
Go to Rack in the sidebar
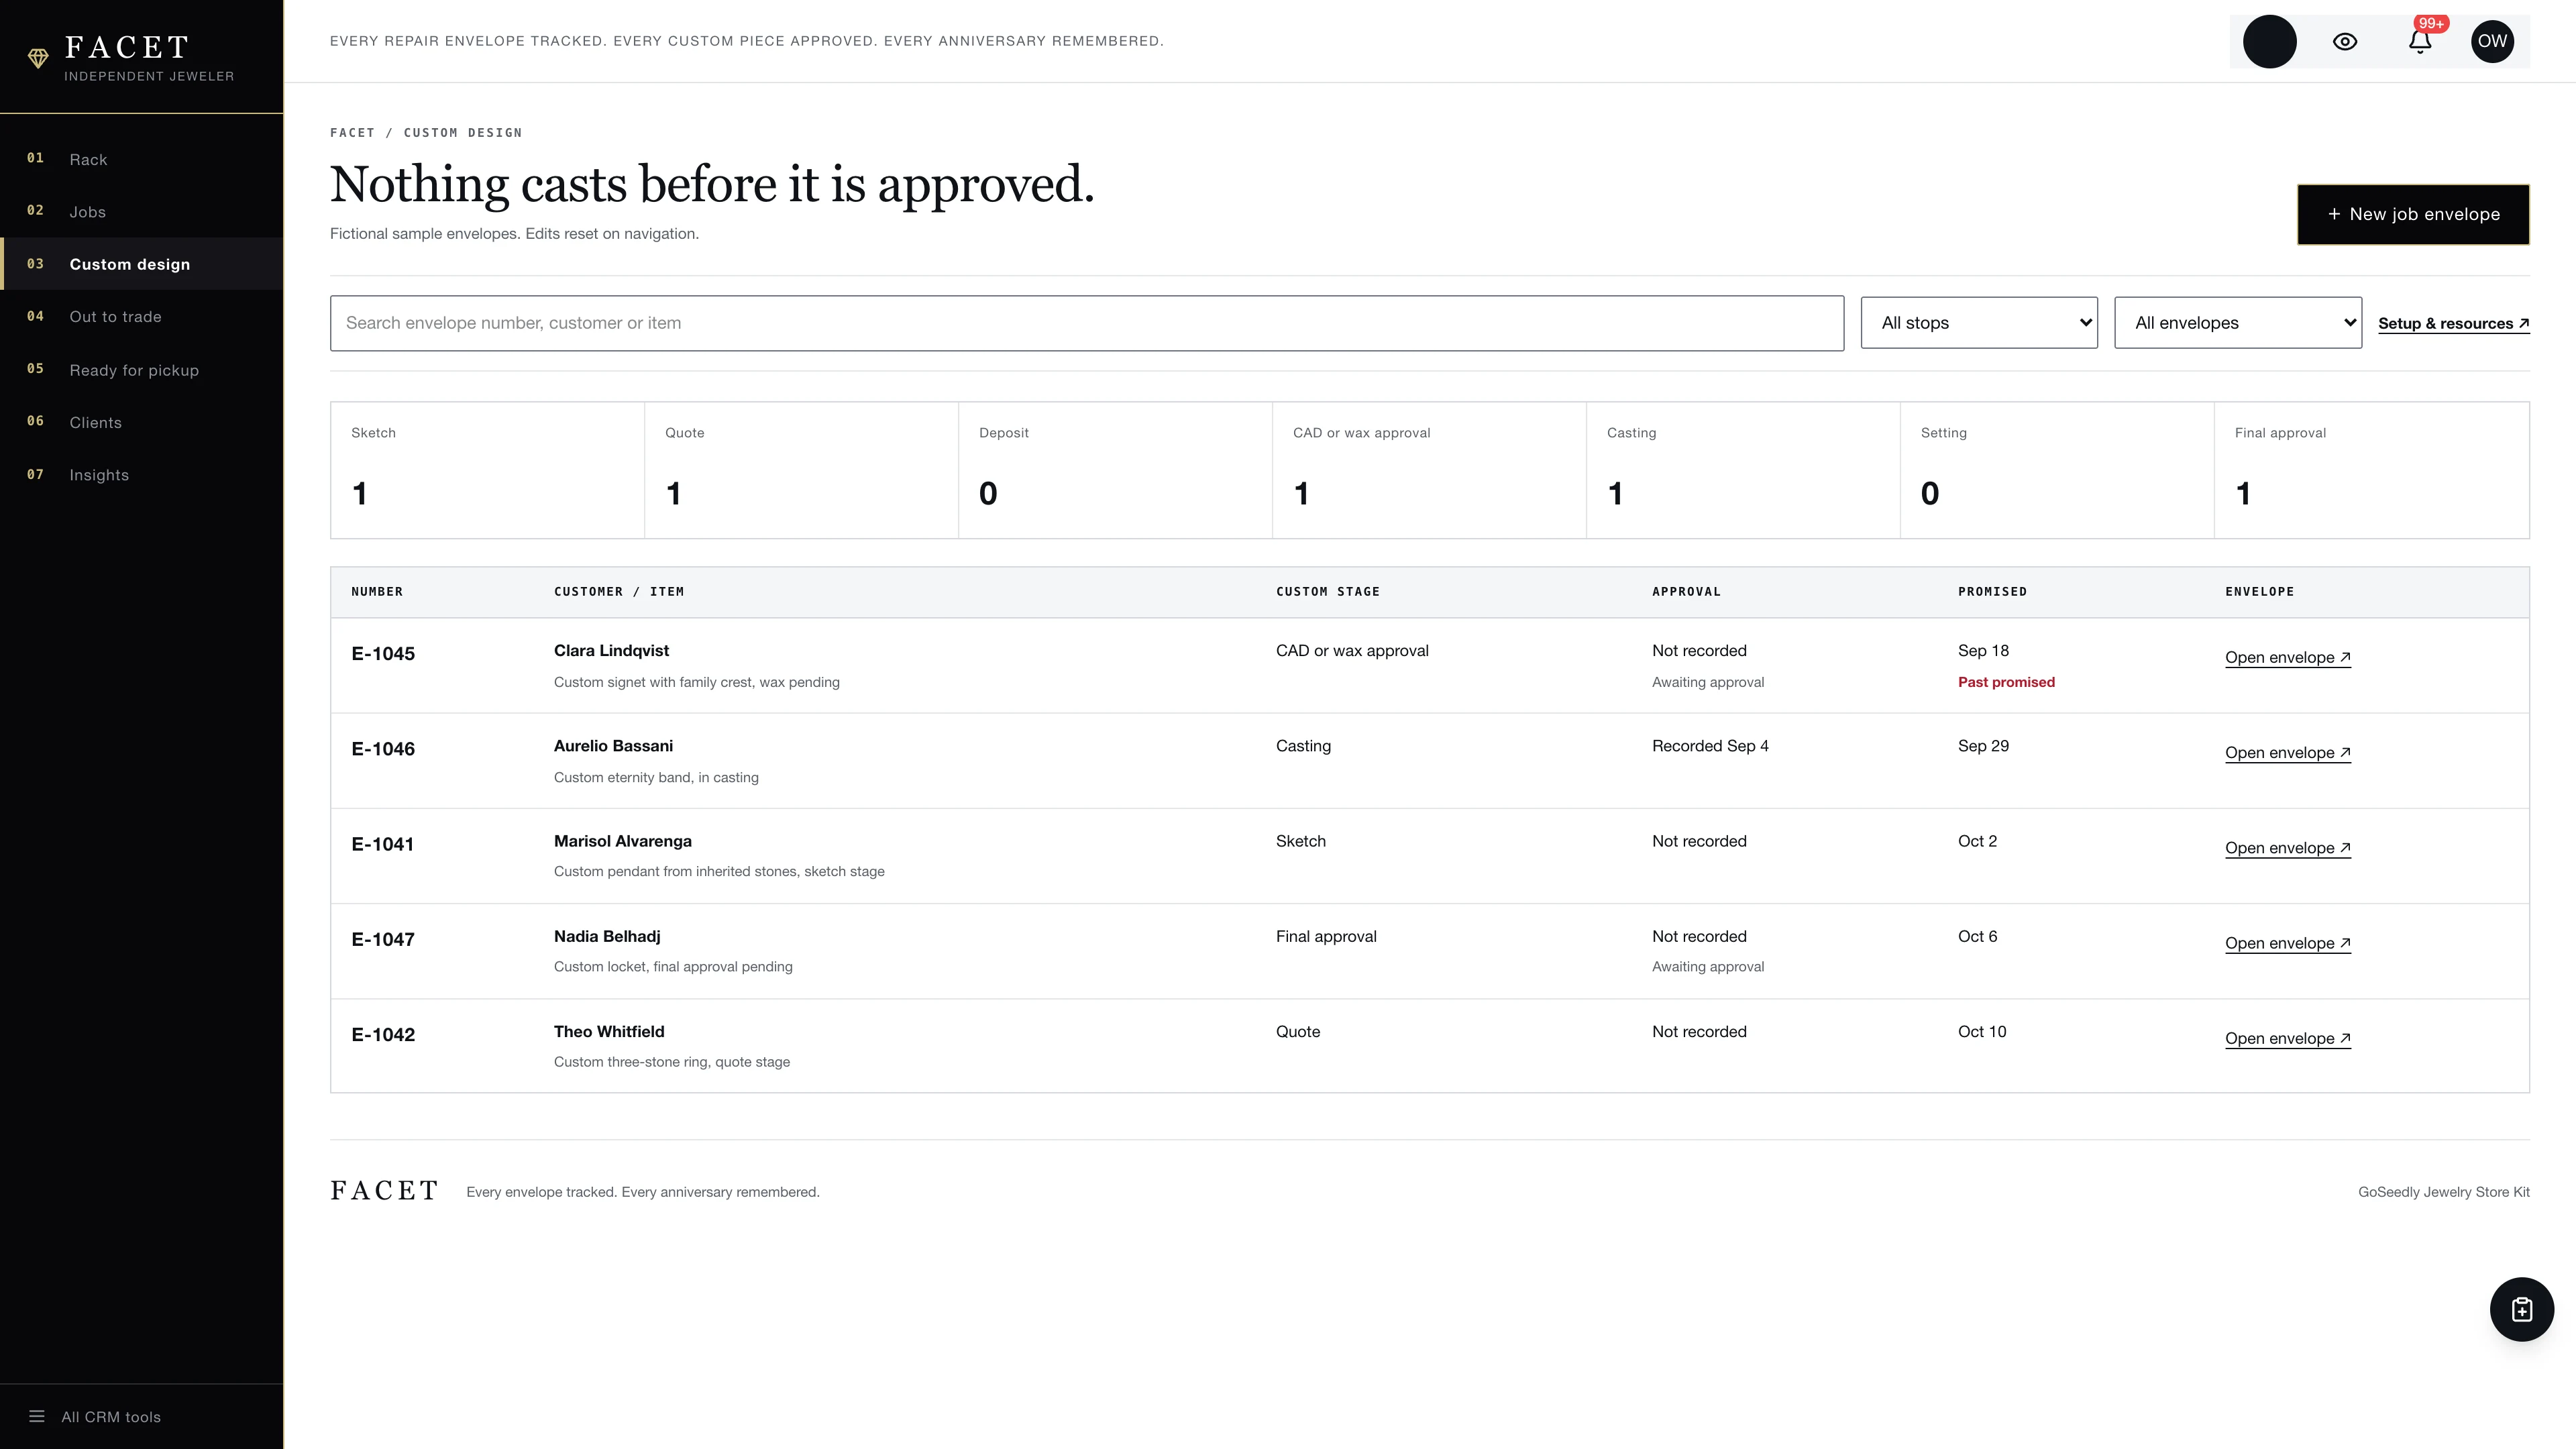142,159
